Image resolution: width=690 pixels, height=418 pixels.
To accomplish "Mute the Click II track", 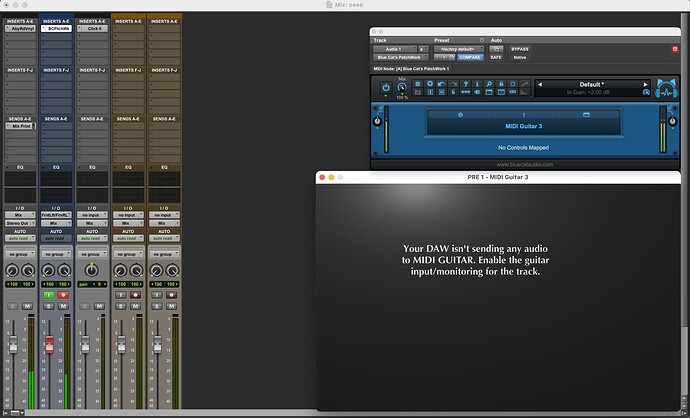I will click(x=99, y=306).
